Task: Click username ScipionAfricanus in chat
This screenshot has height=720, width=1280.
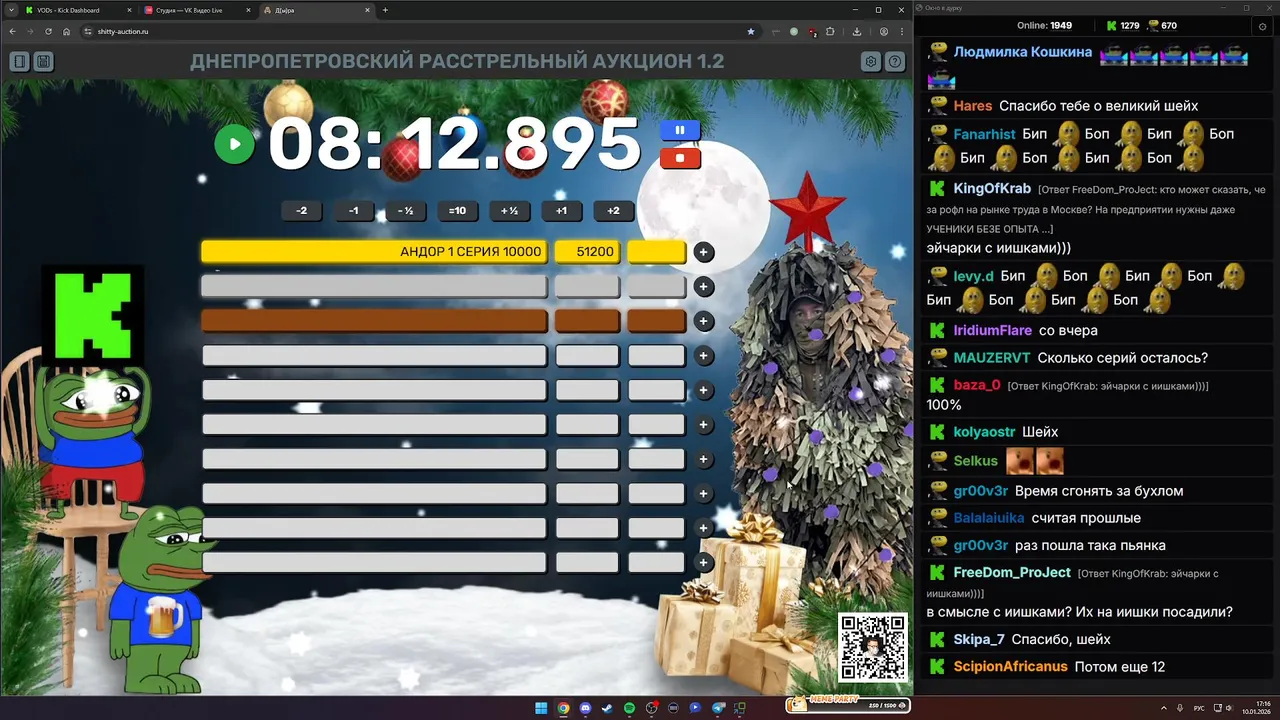Action: point(1011,667)
